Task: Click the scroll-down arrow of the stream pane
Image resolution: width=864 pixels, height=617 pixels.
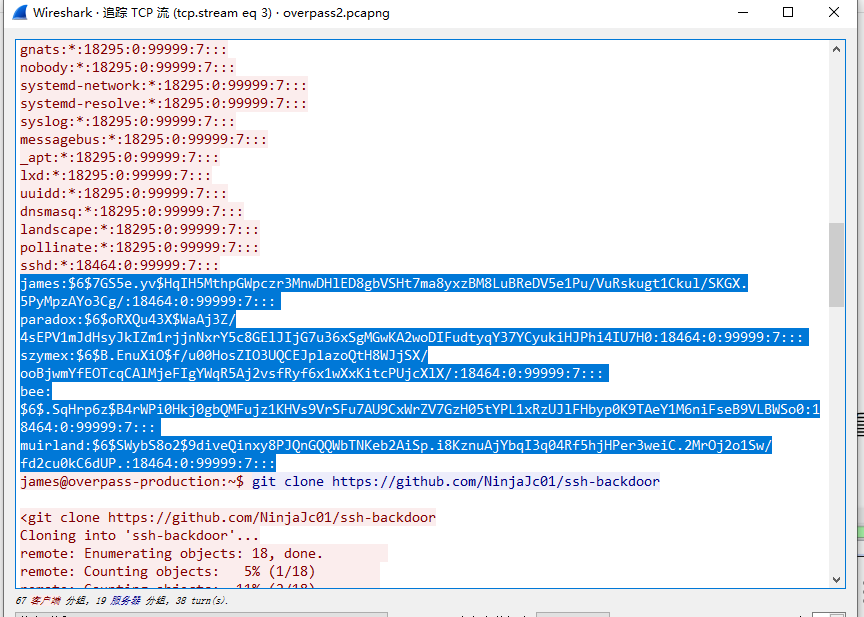Action: click(836, 580)
